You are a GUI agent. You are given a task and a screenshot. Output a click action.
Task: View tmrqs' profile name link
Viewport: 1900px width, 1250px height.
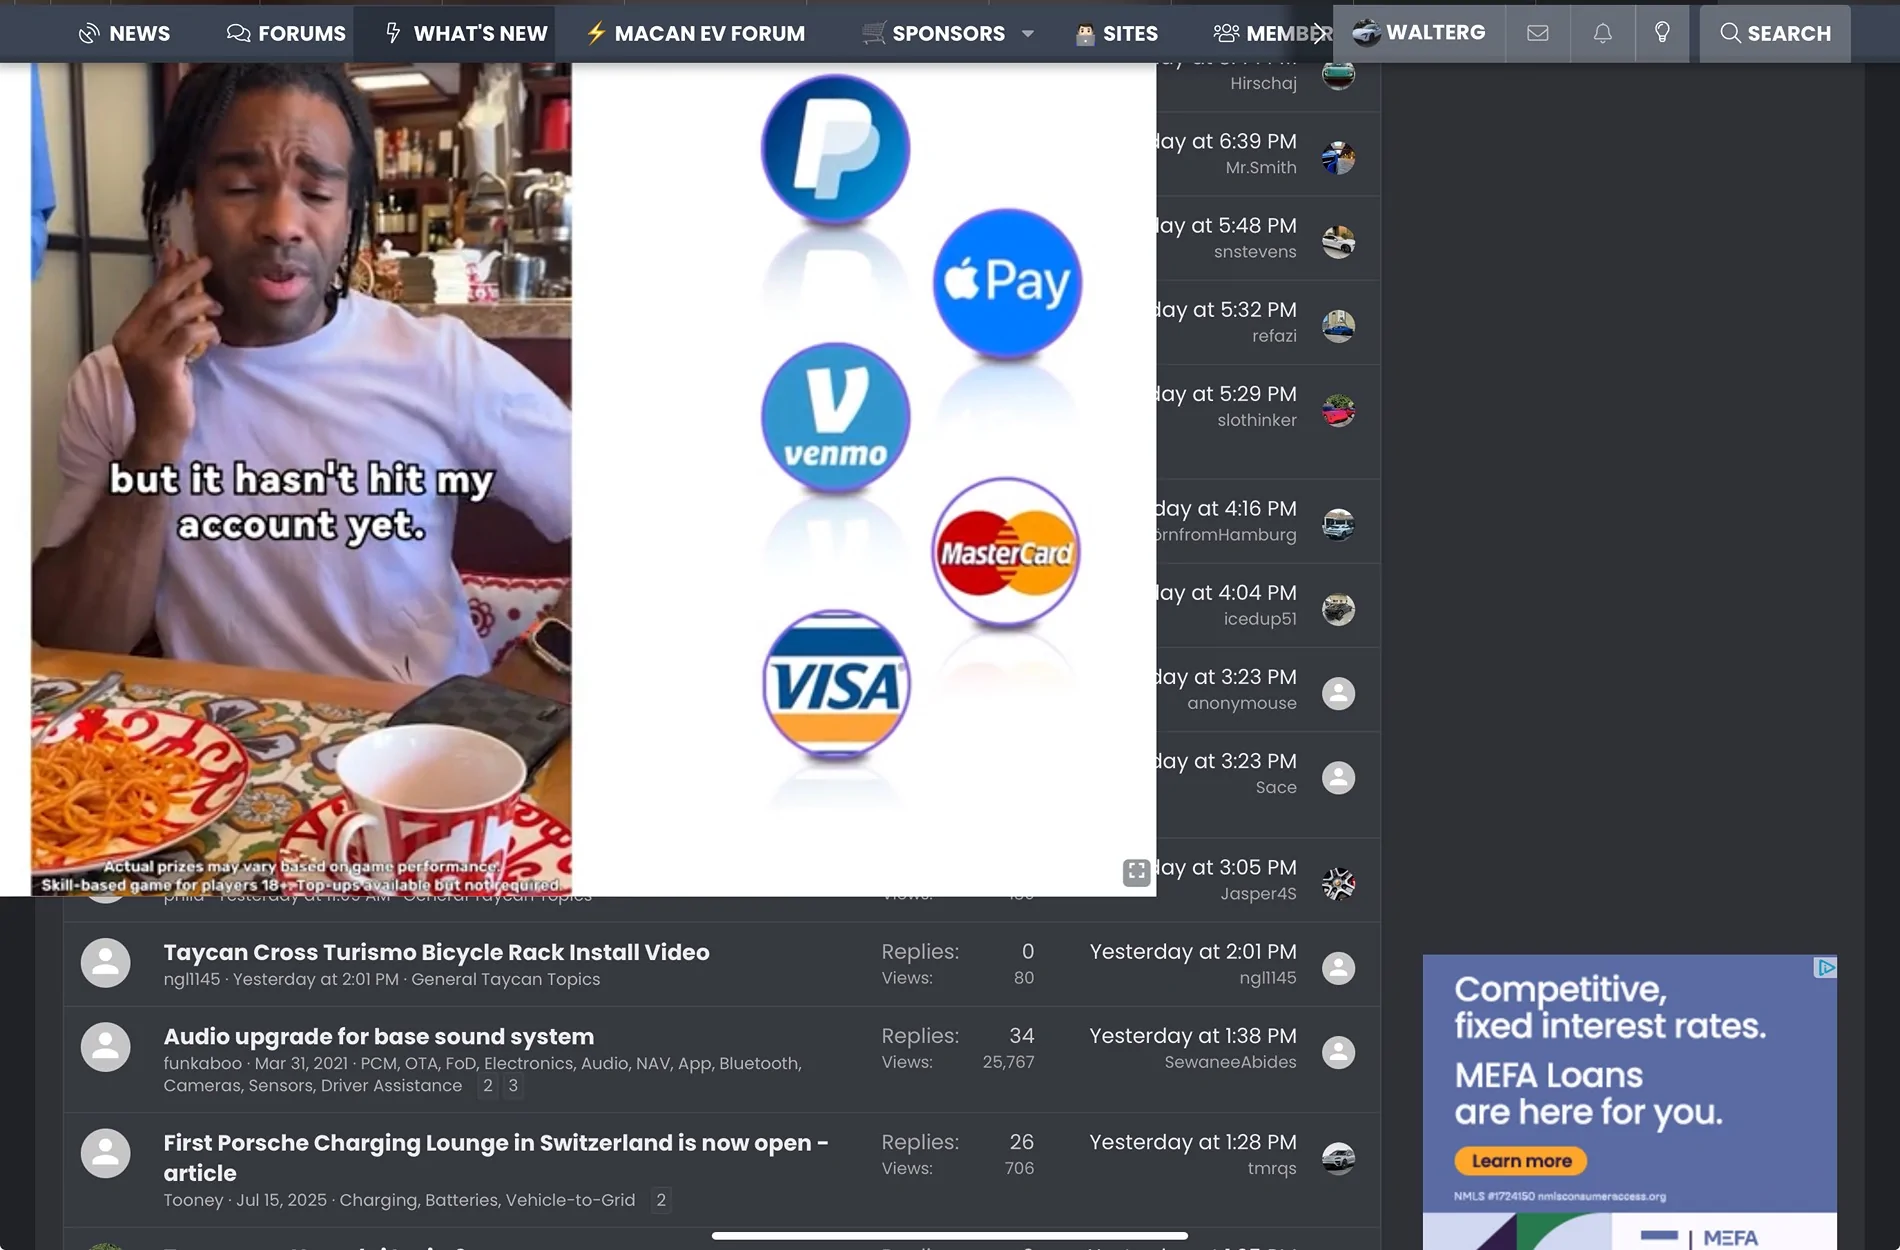(x=1272, y=1168)
